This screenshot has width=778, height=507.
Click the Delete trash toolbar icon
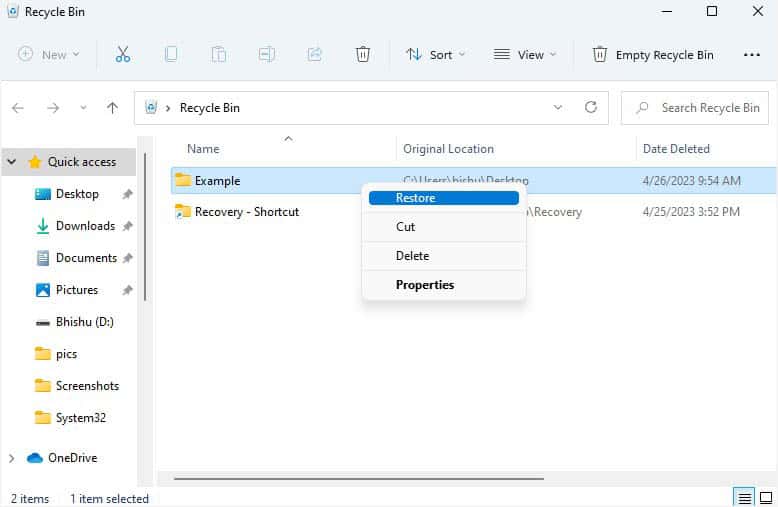[x=363, y=54]
